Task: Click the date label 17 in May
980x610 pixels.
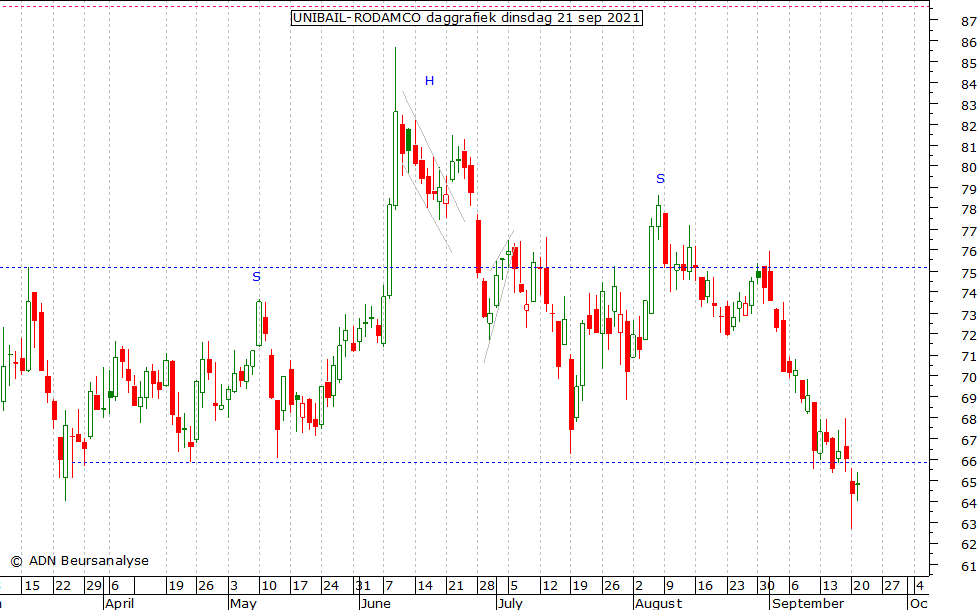Action: point(300,586)
